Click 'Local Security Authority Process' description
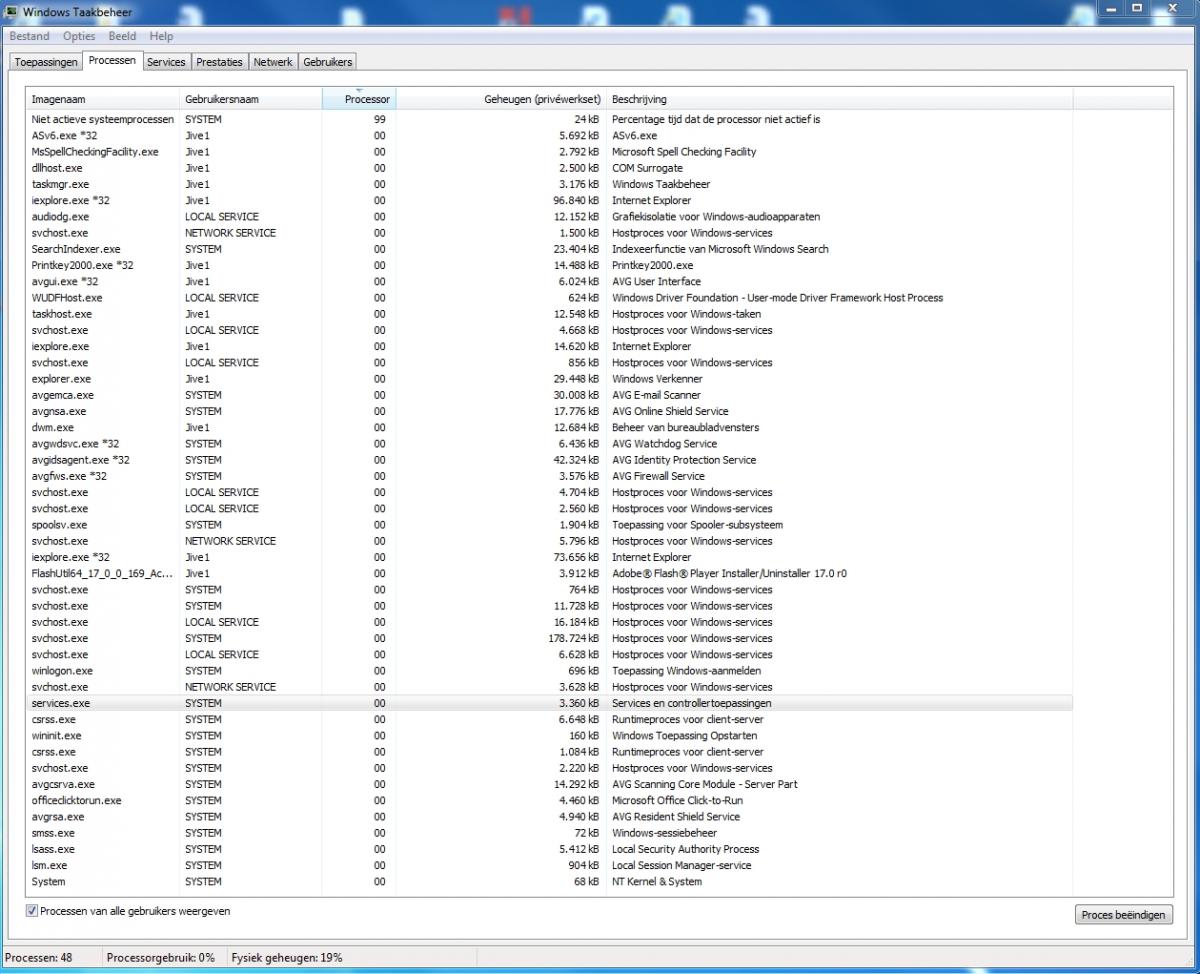Screen dimensions: 1200x974 pos(685,849)
